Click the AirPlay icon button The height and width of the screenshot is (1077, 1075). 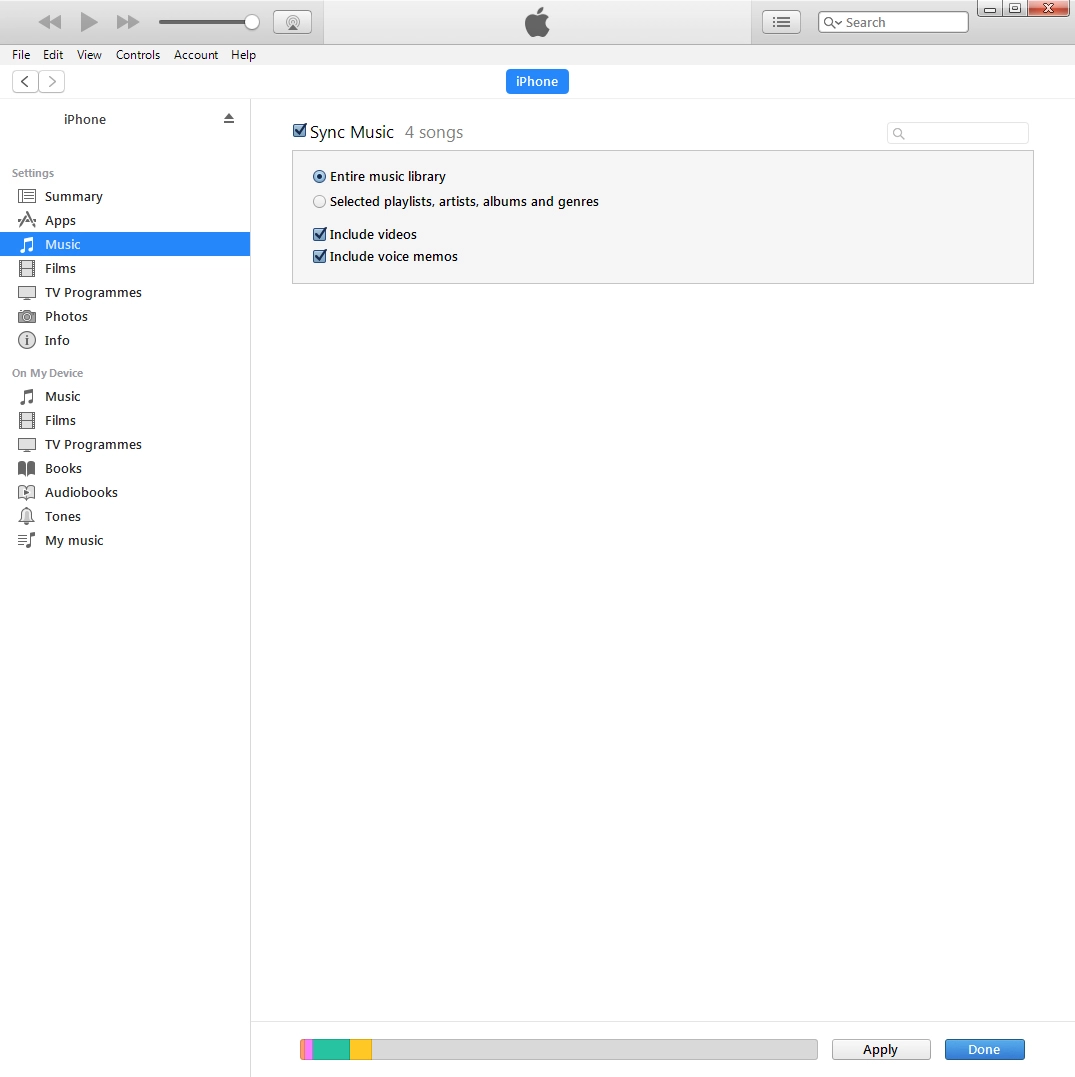coord(292,22)
